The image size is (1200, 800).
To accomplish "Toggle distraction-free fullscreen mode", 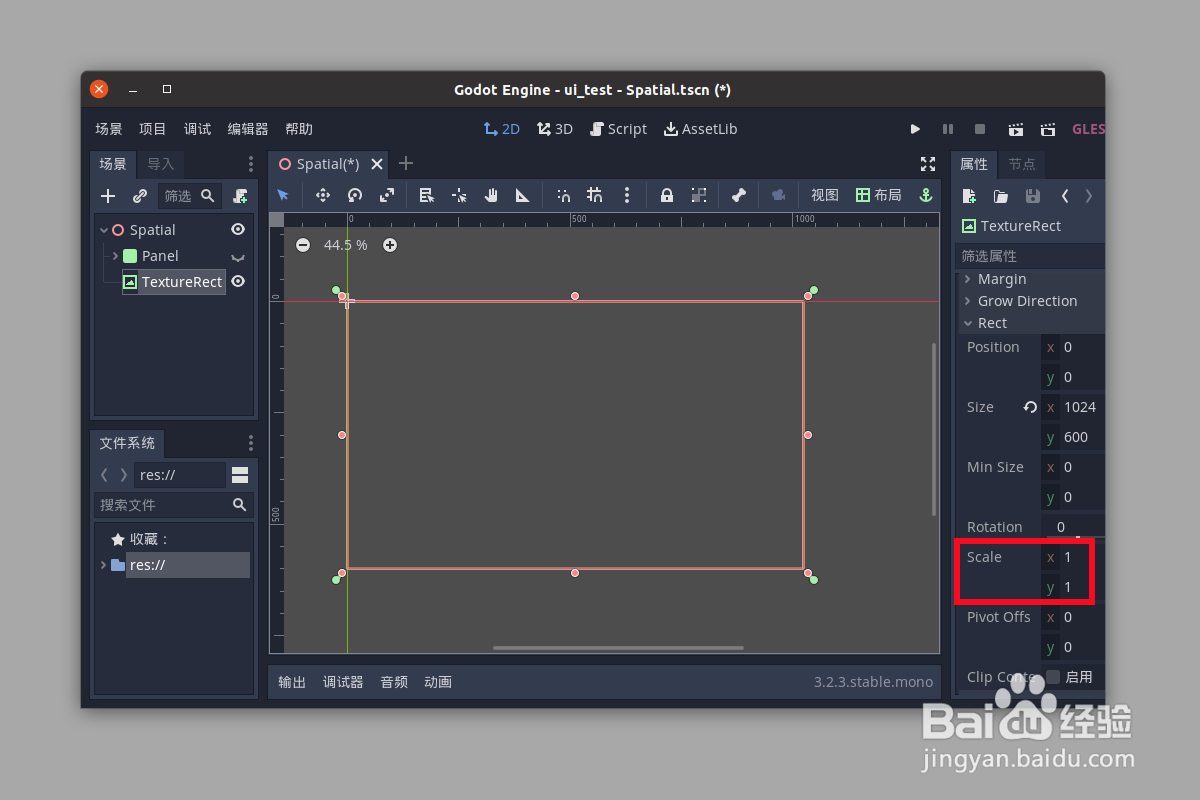I will [928, 163].
